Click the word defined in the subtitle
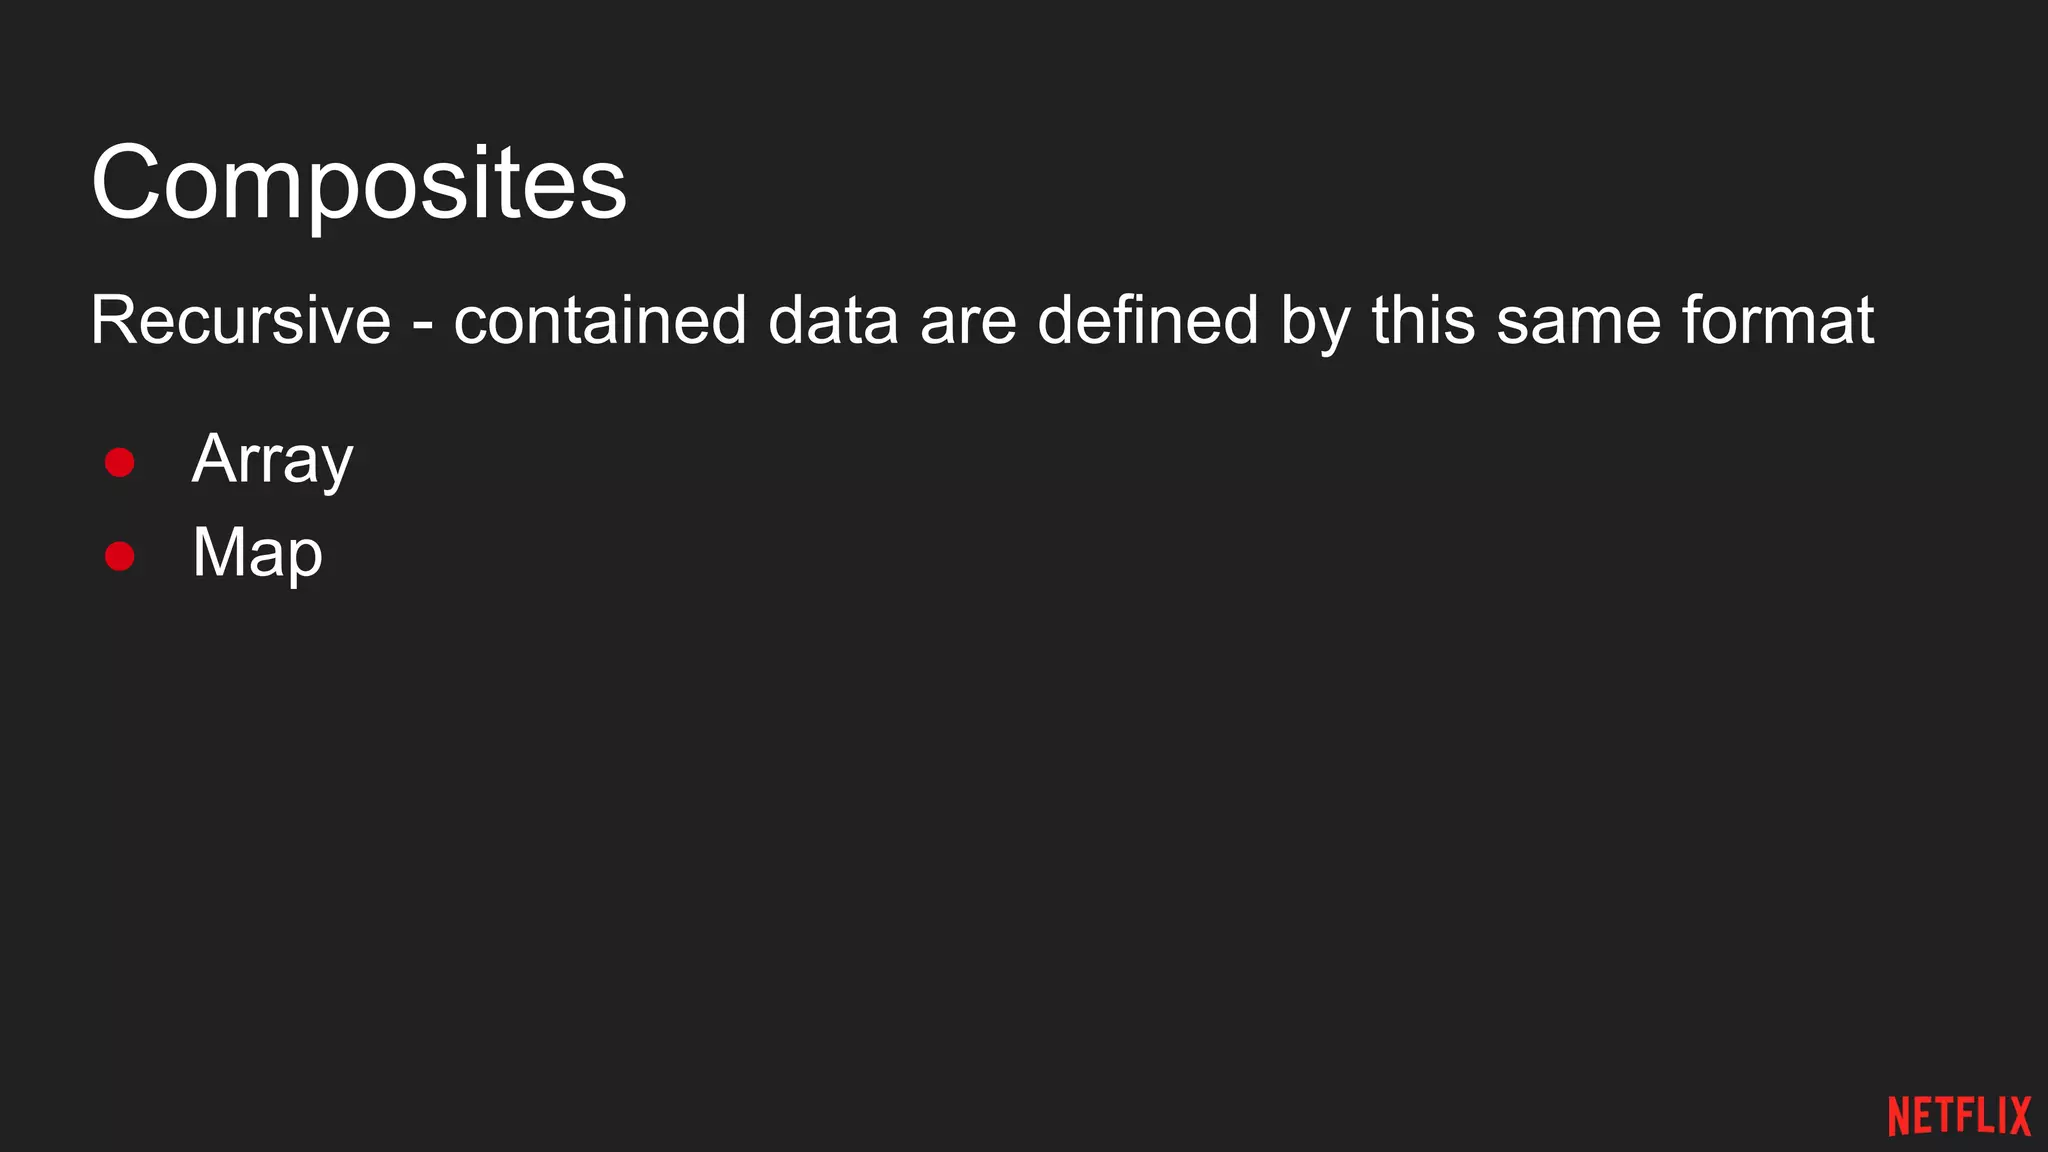Image resolution: width=2048 pixels, height=1152 pixels. 1147,321
